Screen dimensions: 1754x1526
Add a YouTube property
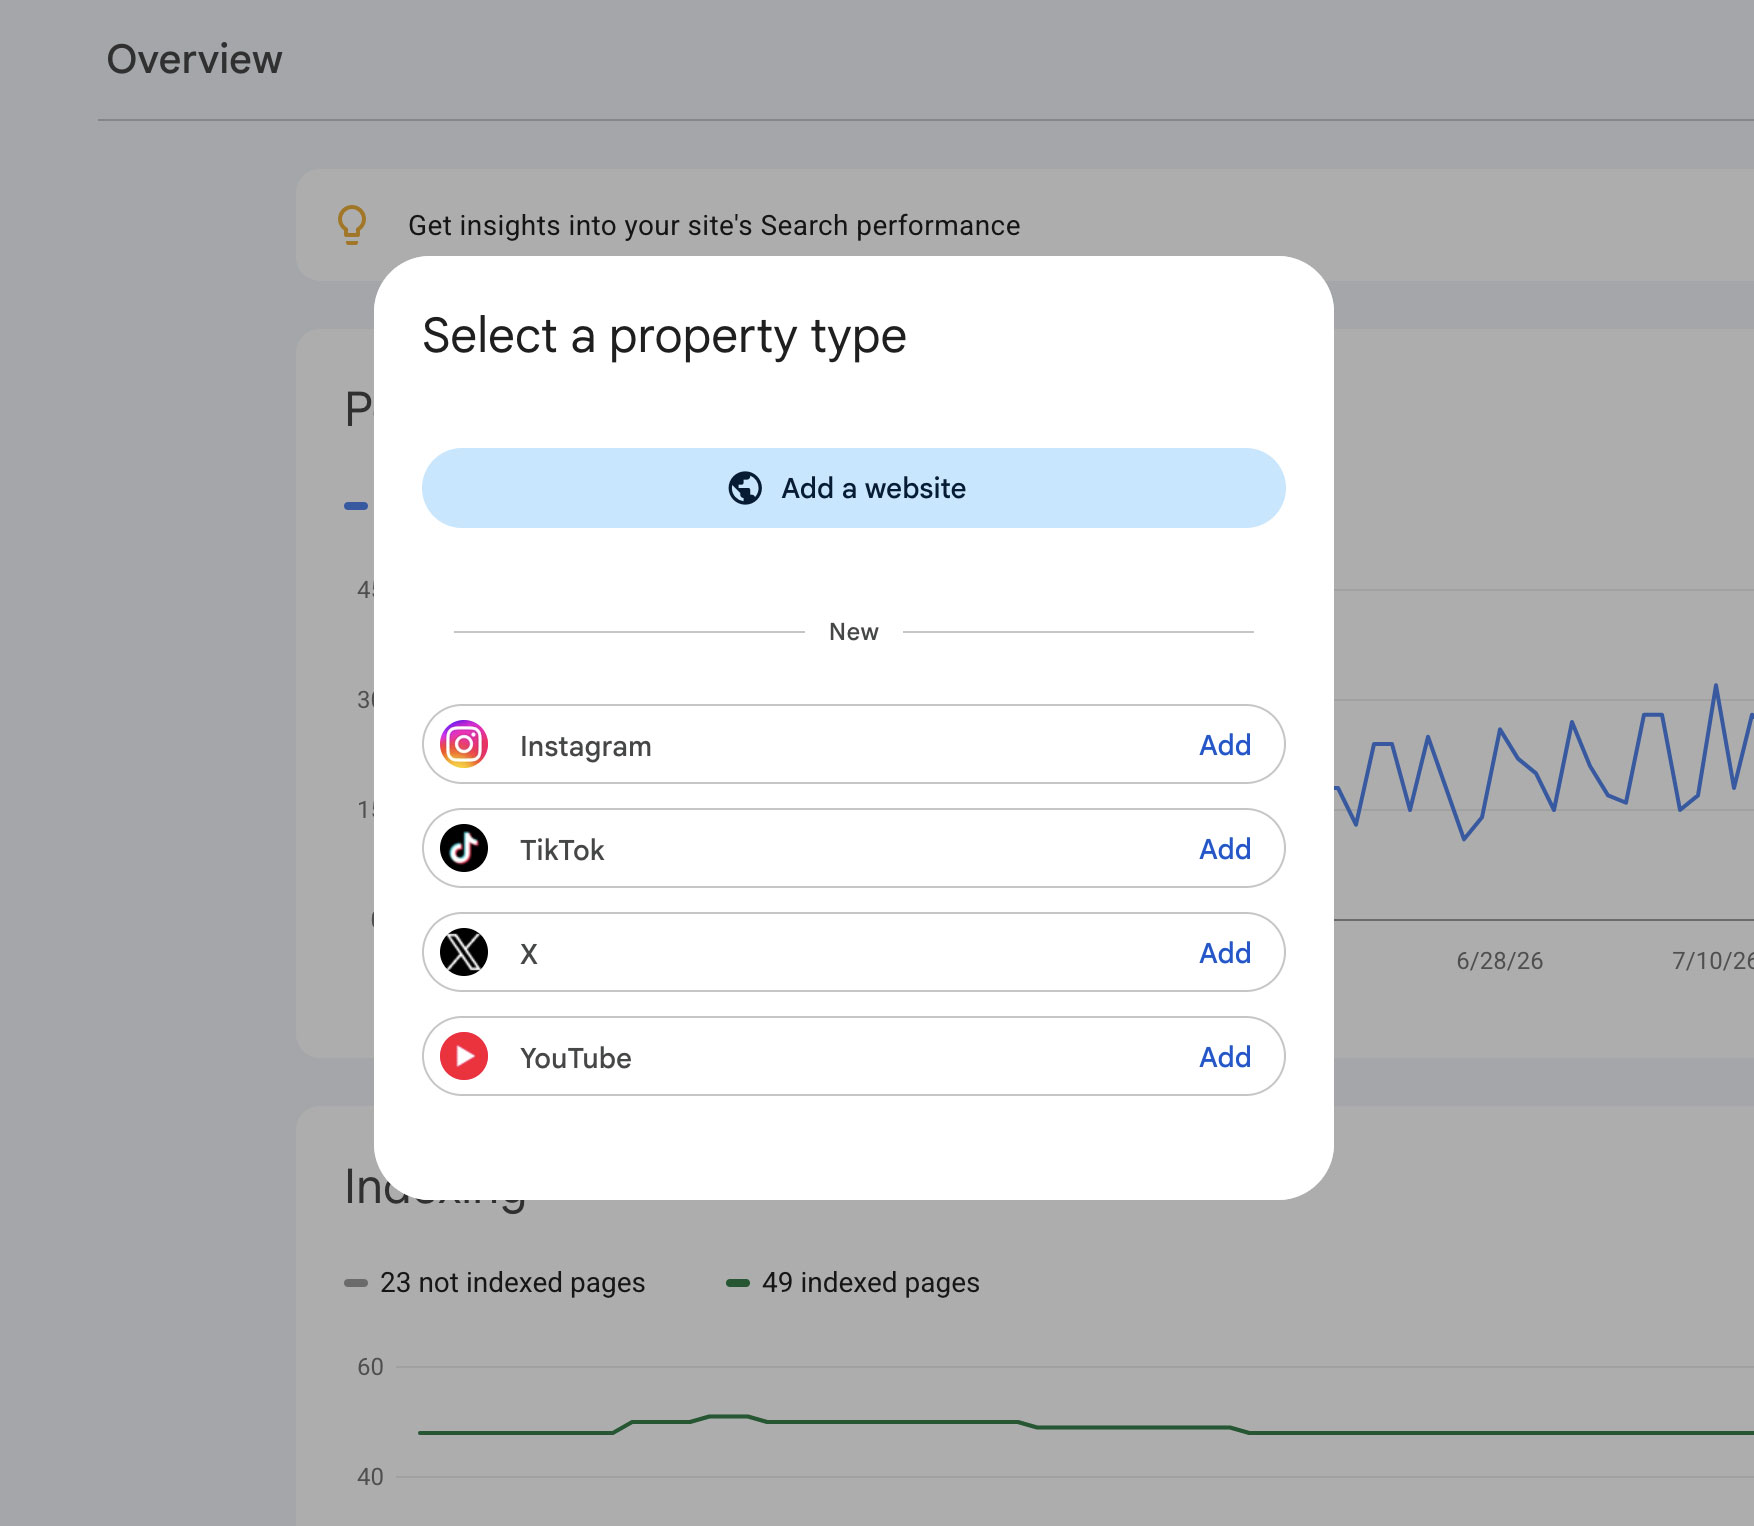(x=1225, y=1057)
